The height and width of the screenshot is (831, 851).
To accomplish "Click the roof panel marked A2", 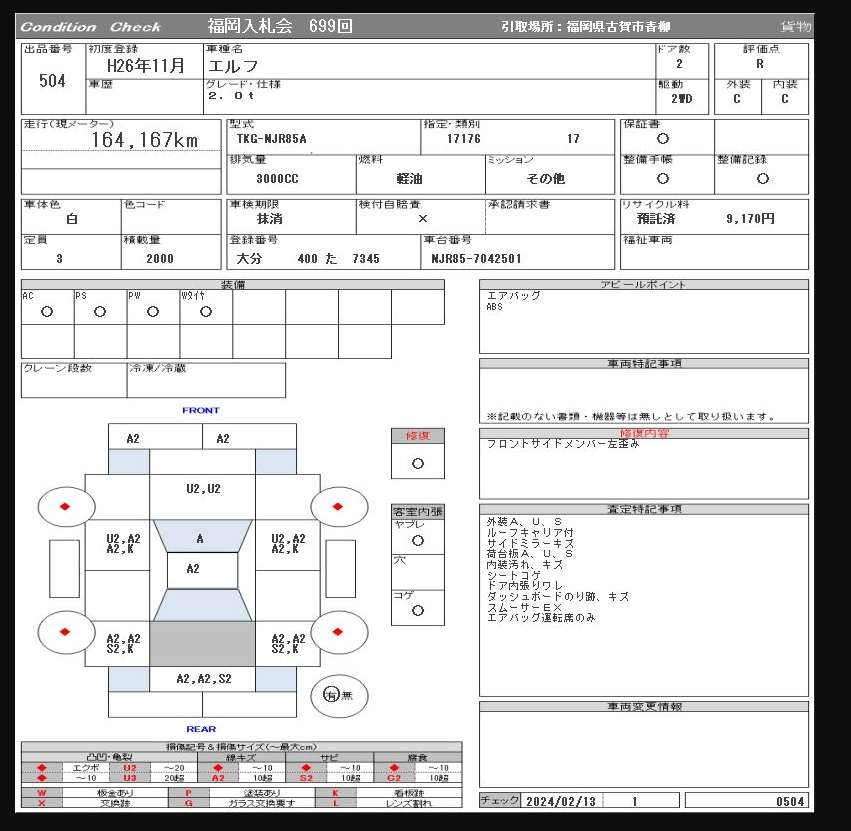I will (x=192, y=569).
